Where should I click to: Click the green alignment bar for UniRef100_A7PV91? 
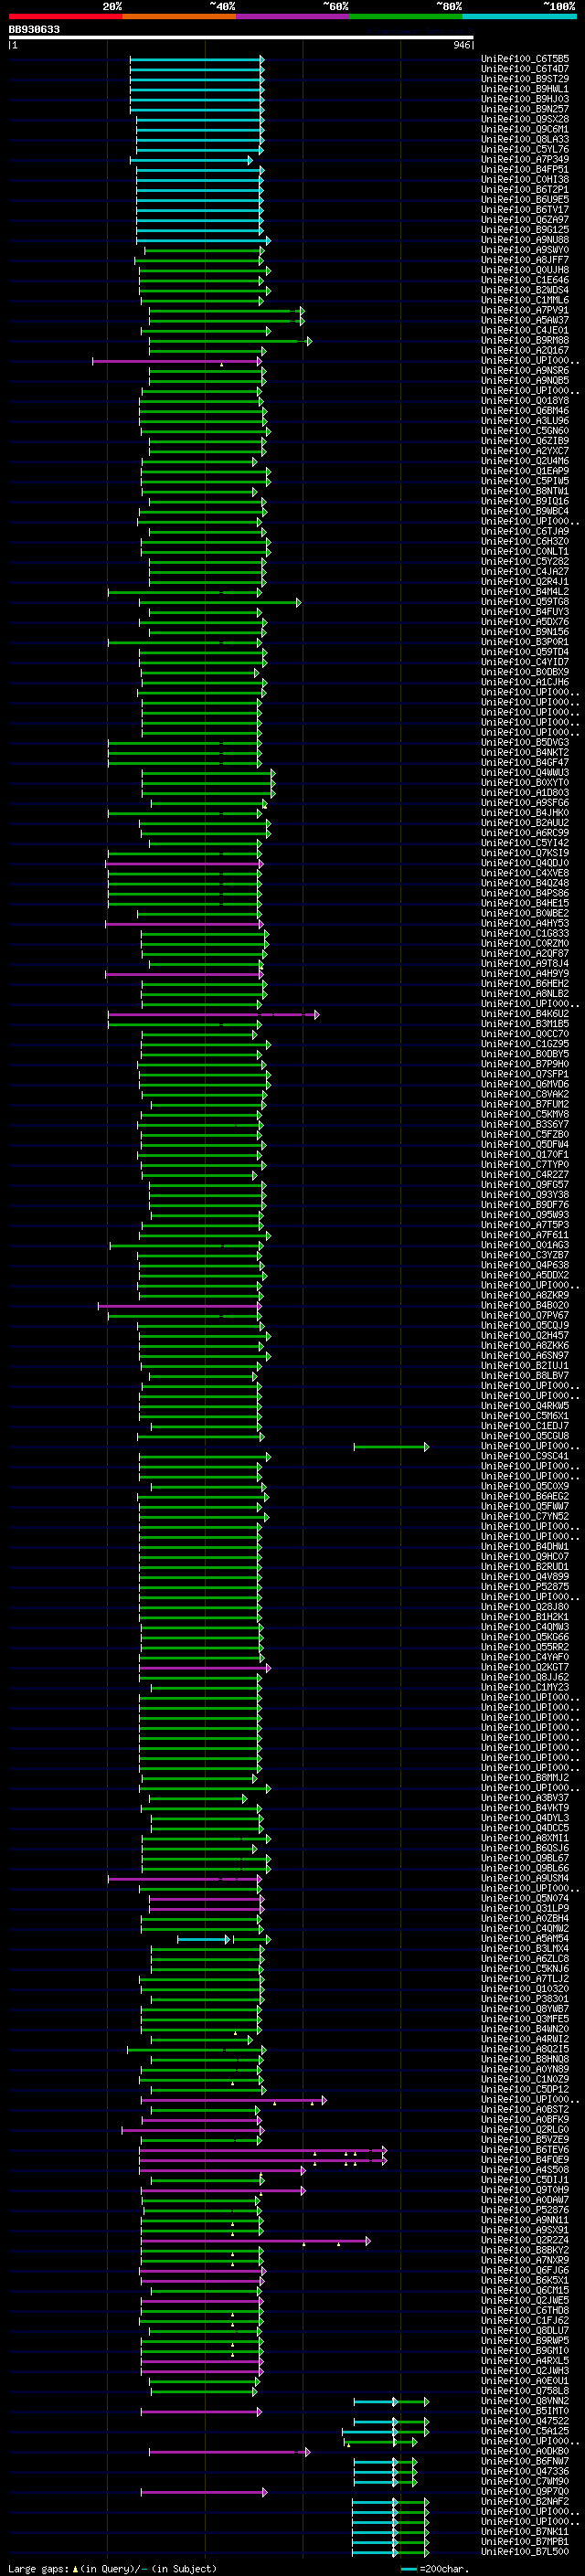227,311
